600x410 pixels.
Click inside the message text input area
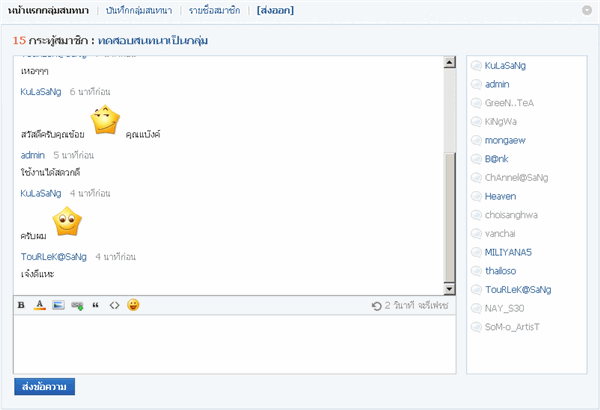[x=235, y=344]
